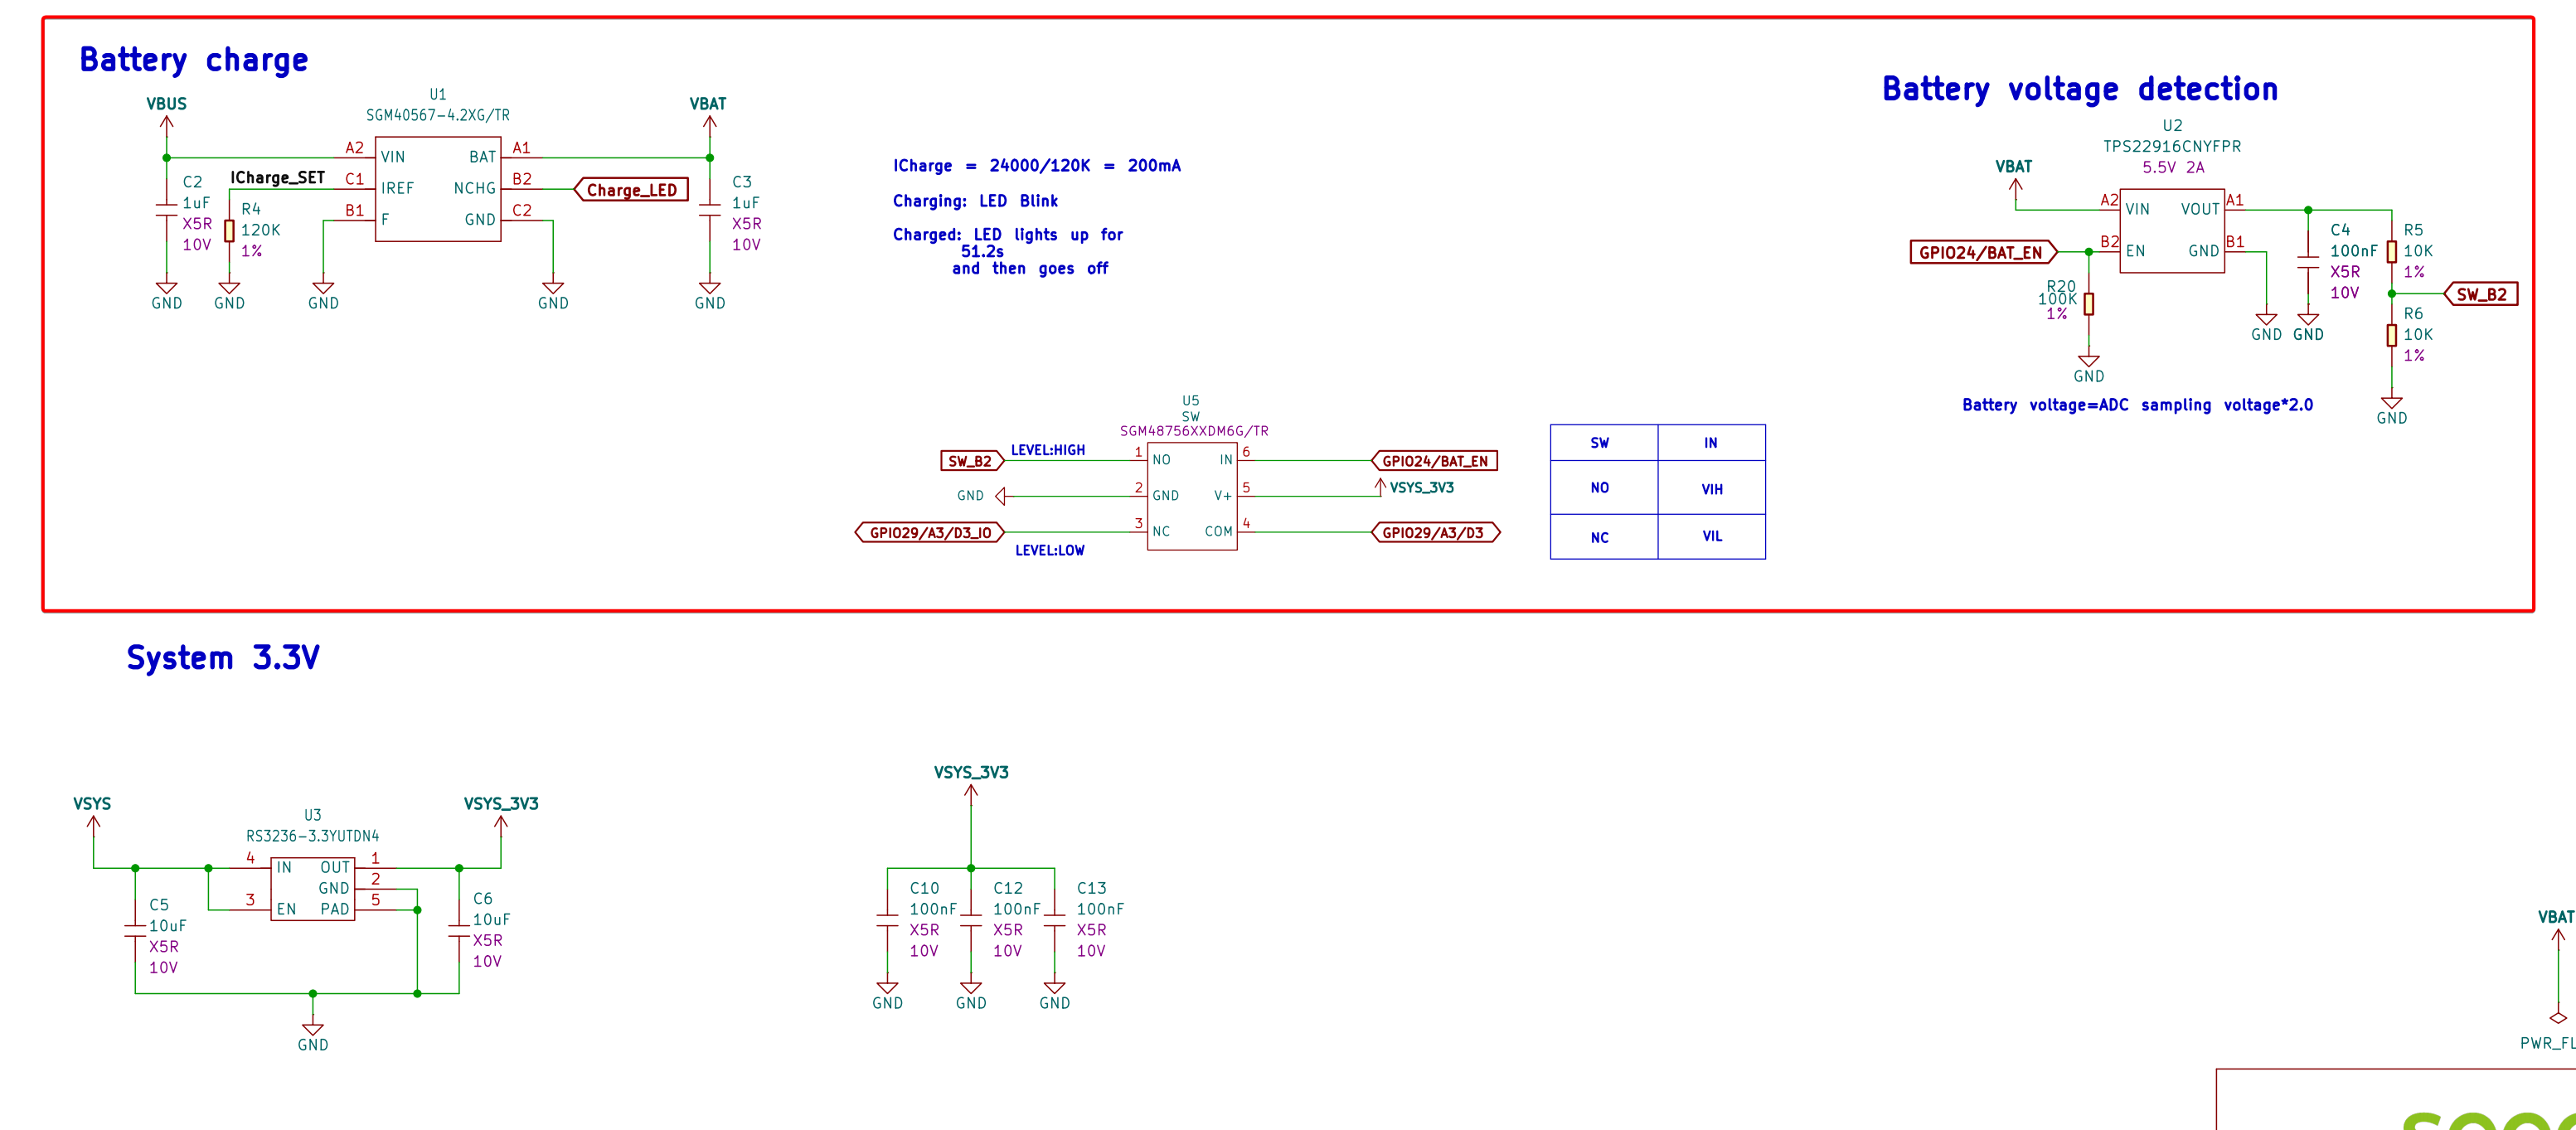Screen dimensions: 2576x1130
Task: Click 'Battery voltage=ADC sampling voltage*2.0' note
Action: pos(2138,405)
